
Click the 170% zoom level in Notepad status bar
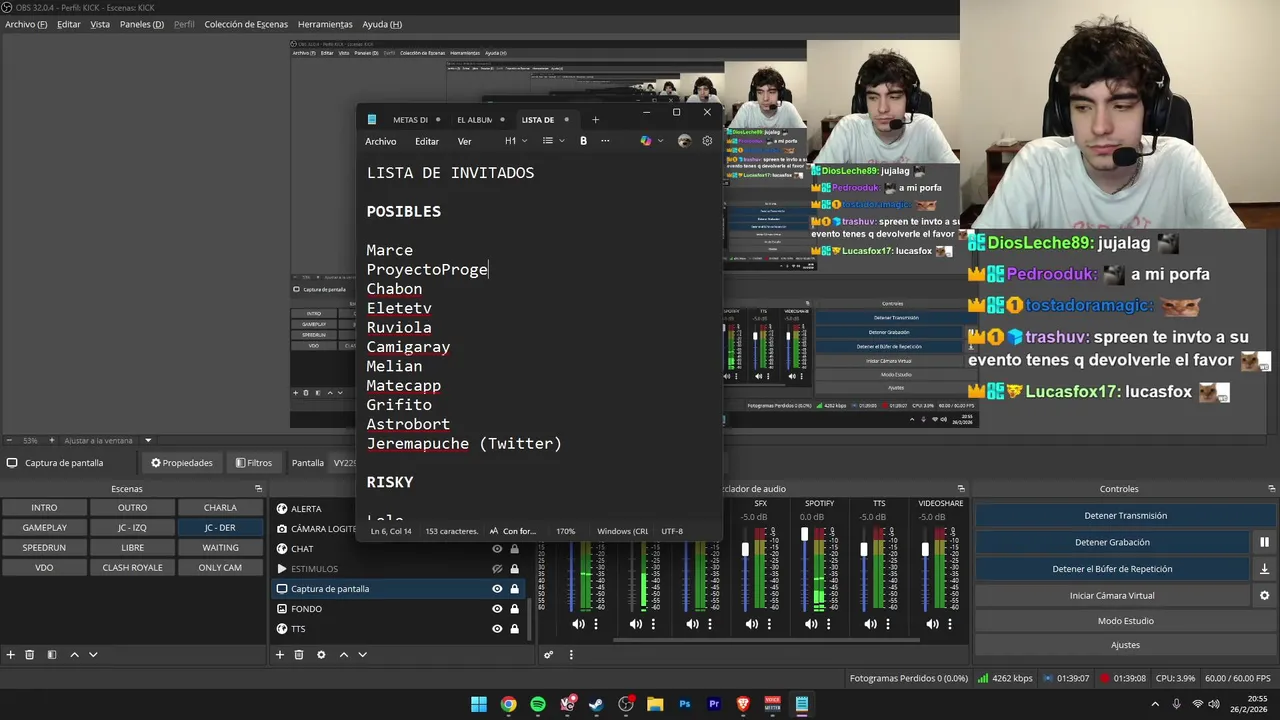566,531
